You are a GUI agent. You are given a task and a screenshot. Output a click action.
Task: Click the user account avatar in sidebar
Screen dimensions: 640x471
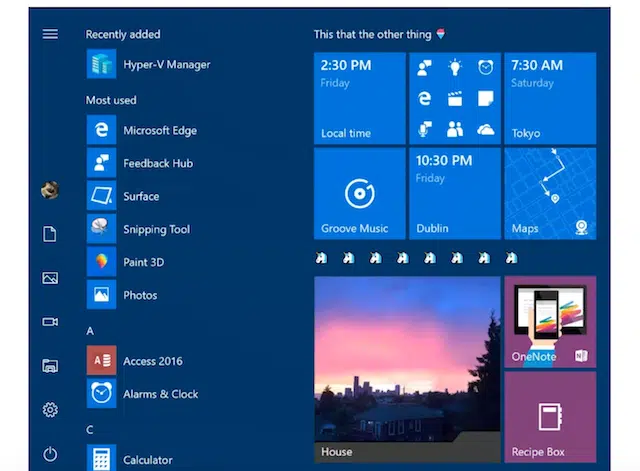(x=50, y=190)
